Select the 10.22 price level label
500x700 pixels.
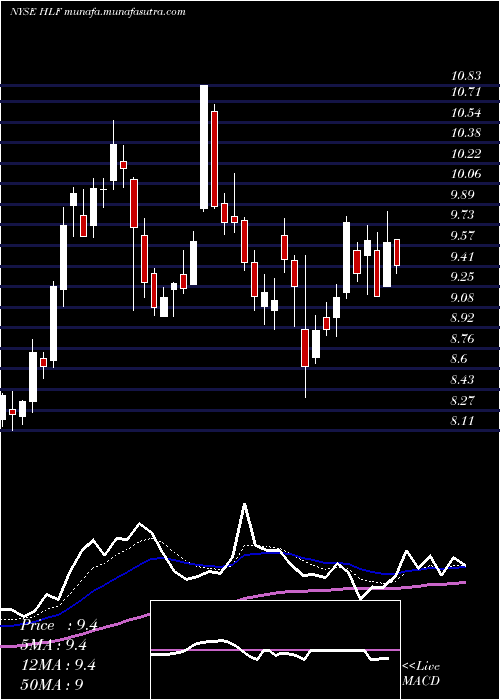click(x=466, y=154)
